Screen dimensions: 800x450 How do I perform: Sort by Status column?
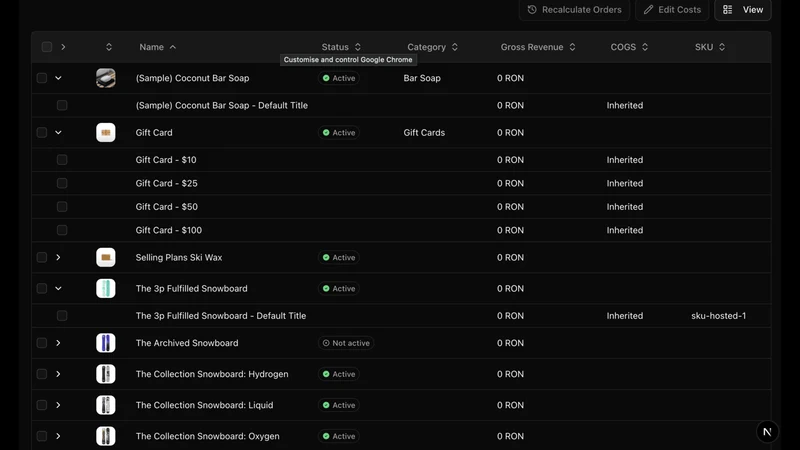341,47
